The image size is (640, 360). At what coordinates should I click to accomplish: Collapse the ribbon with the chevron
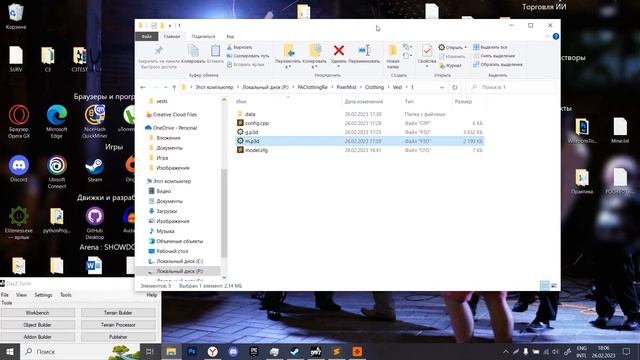tap(547, 36)
